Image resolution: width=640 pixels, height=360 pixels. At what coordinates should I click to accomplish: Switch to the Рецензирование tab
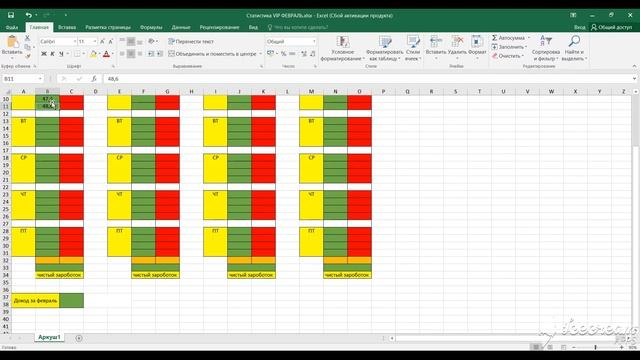[219, 27]
